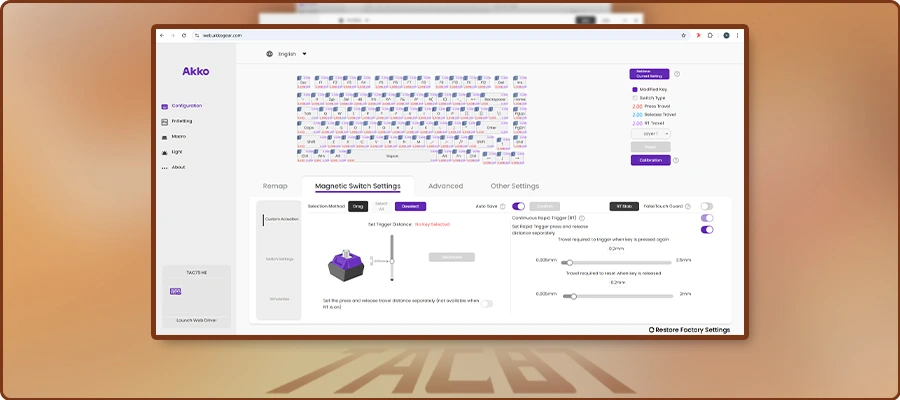Click Retrieve Current Setting button
Viewport: 900px width, 400px height.
[649, 74]
